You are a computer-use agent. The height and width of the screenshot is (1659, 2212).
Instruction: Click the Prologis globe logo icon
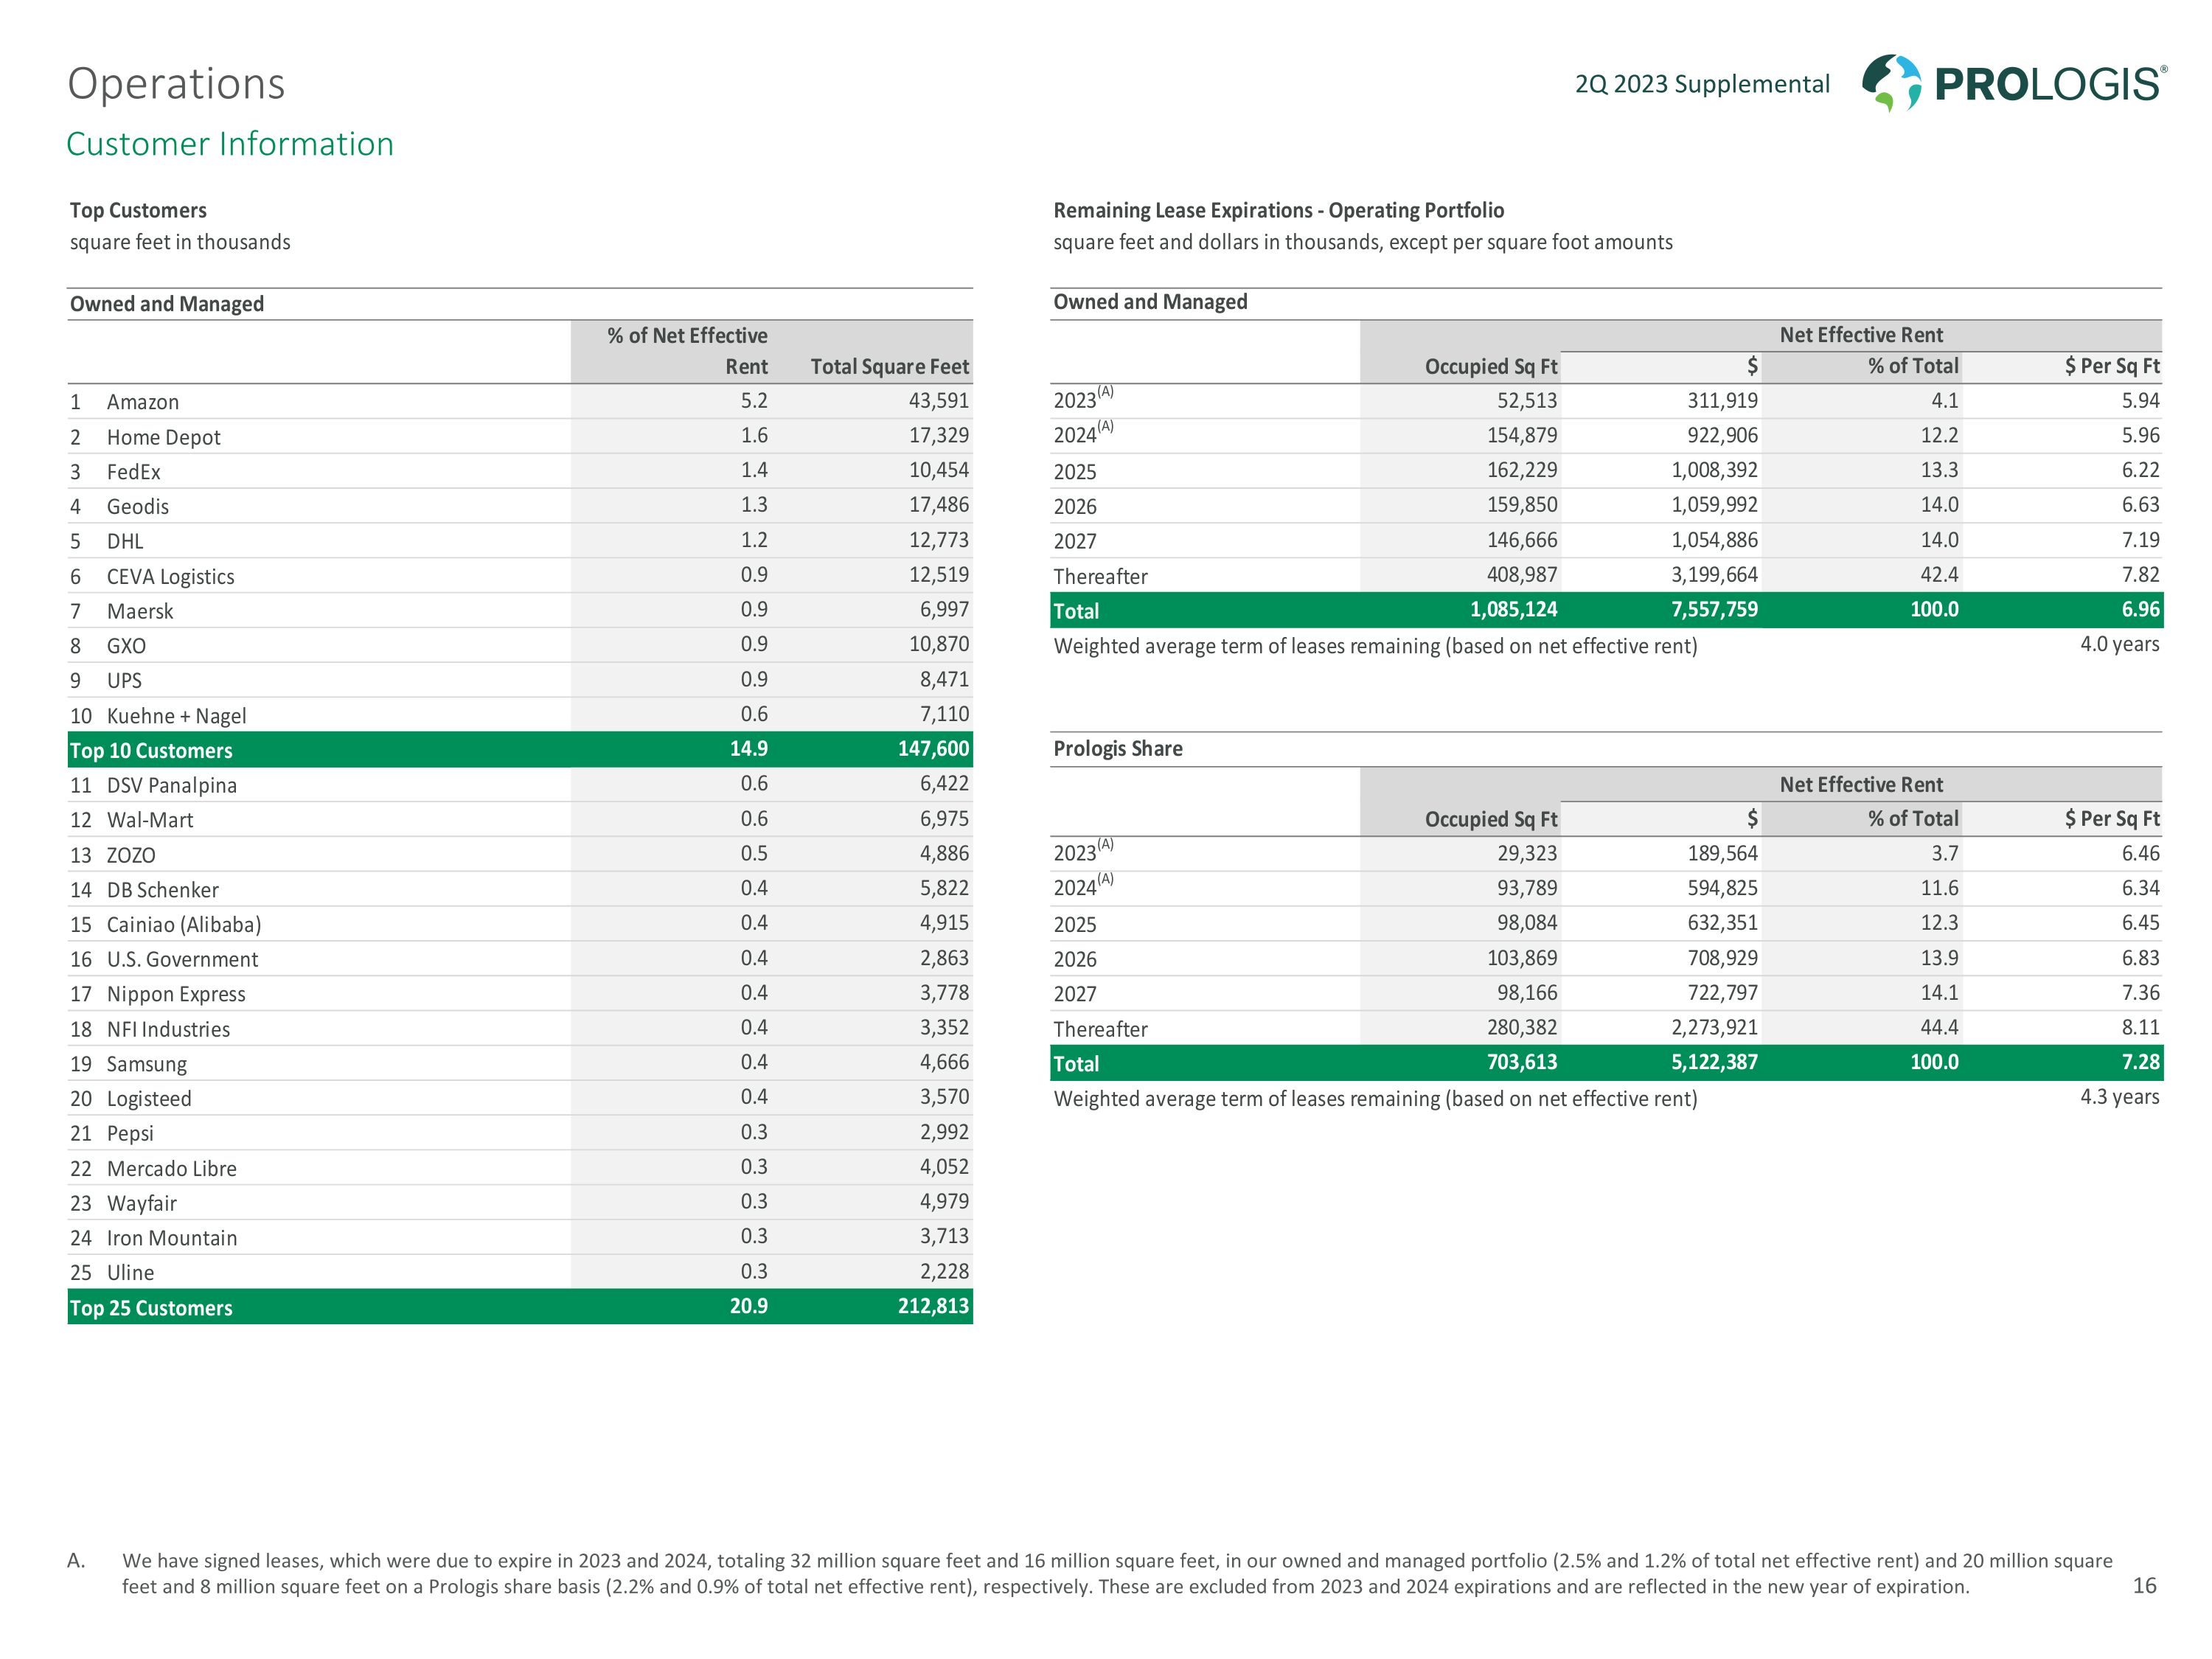[x=1891, y=82]
